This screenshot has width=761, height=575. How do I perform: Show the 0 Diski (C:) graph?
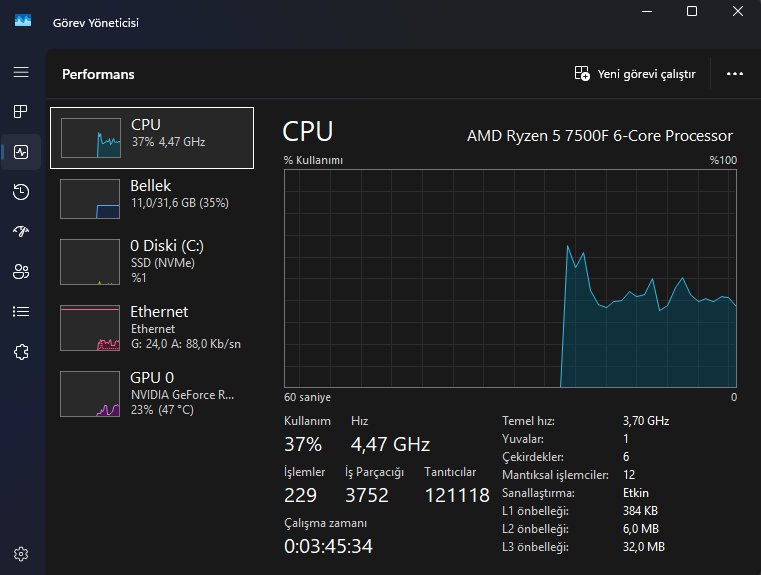coord(152,260)
